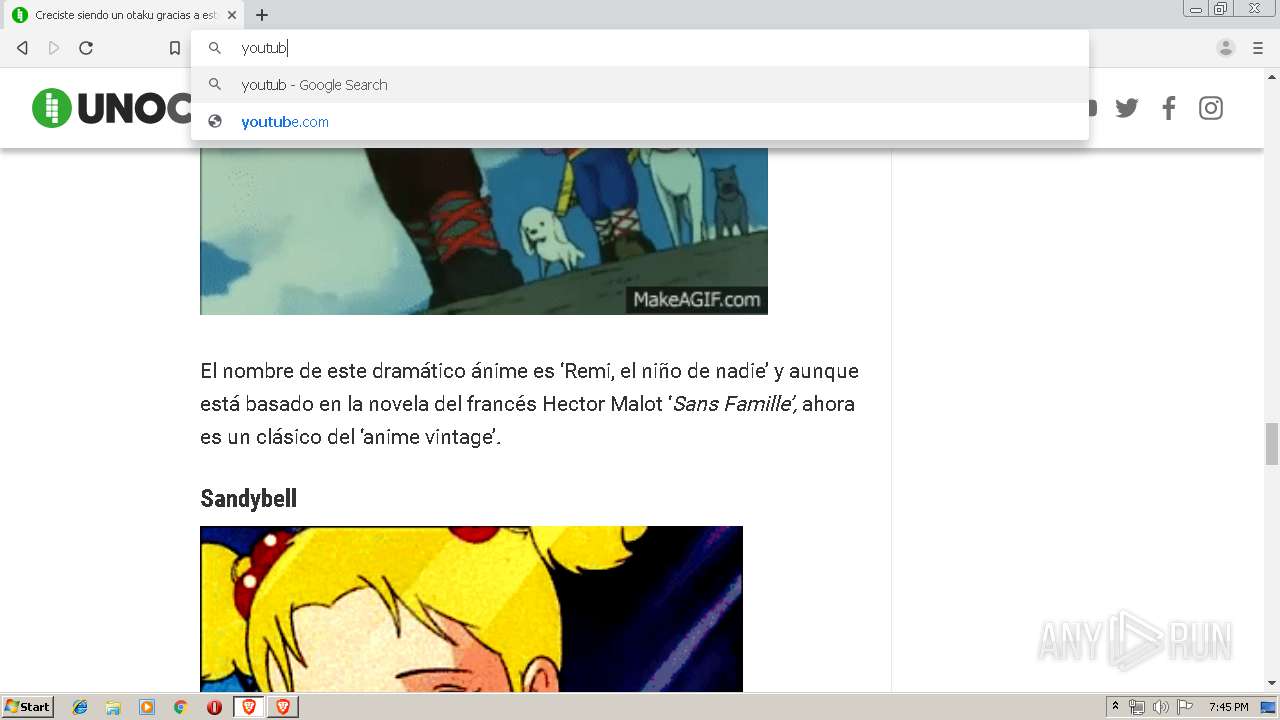Launch Opera from taskbar
The image size is (1280, 720).
[214, 707]
